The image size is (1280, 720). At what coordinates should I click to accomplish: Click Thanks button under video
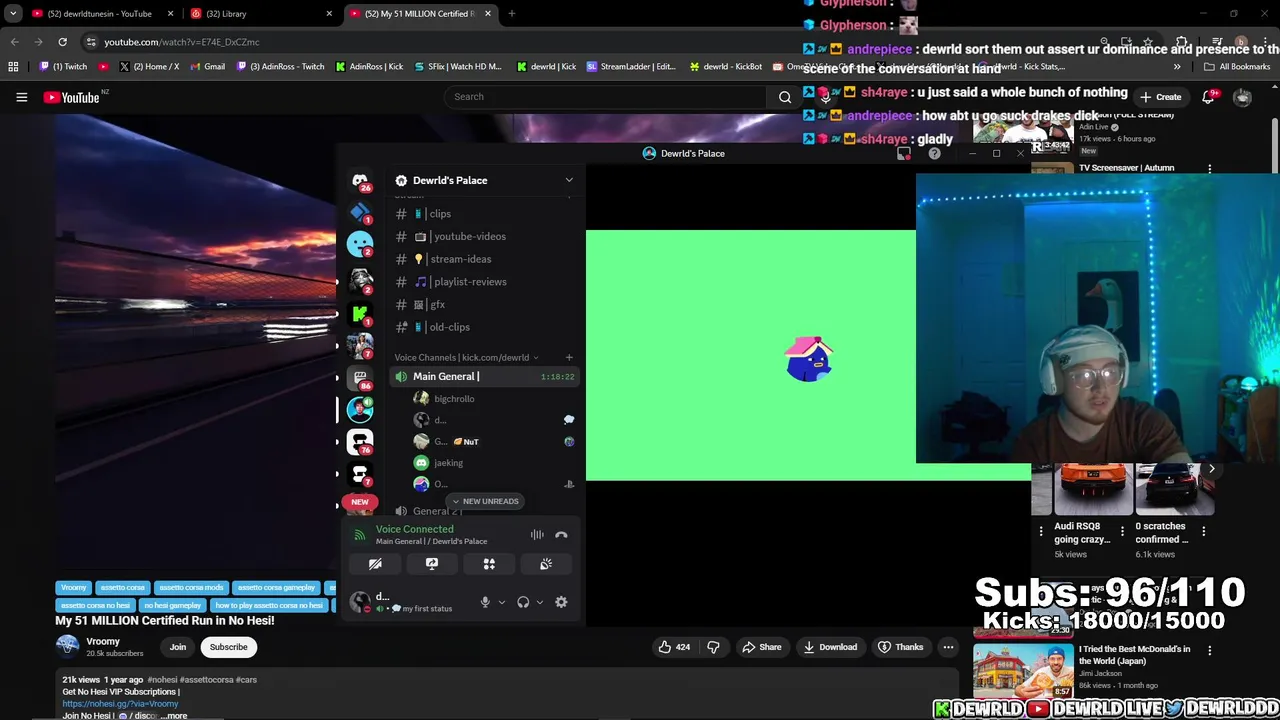pos(900,647)
